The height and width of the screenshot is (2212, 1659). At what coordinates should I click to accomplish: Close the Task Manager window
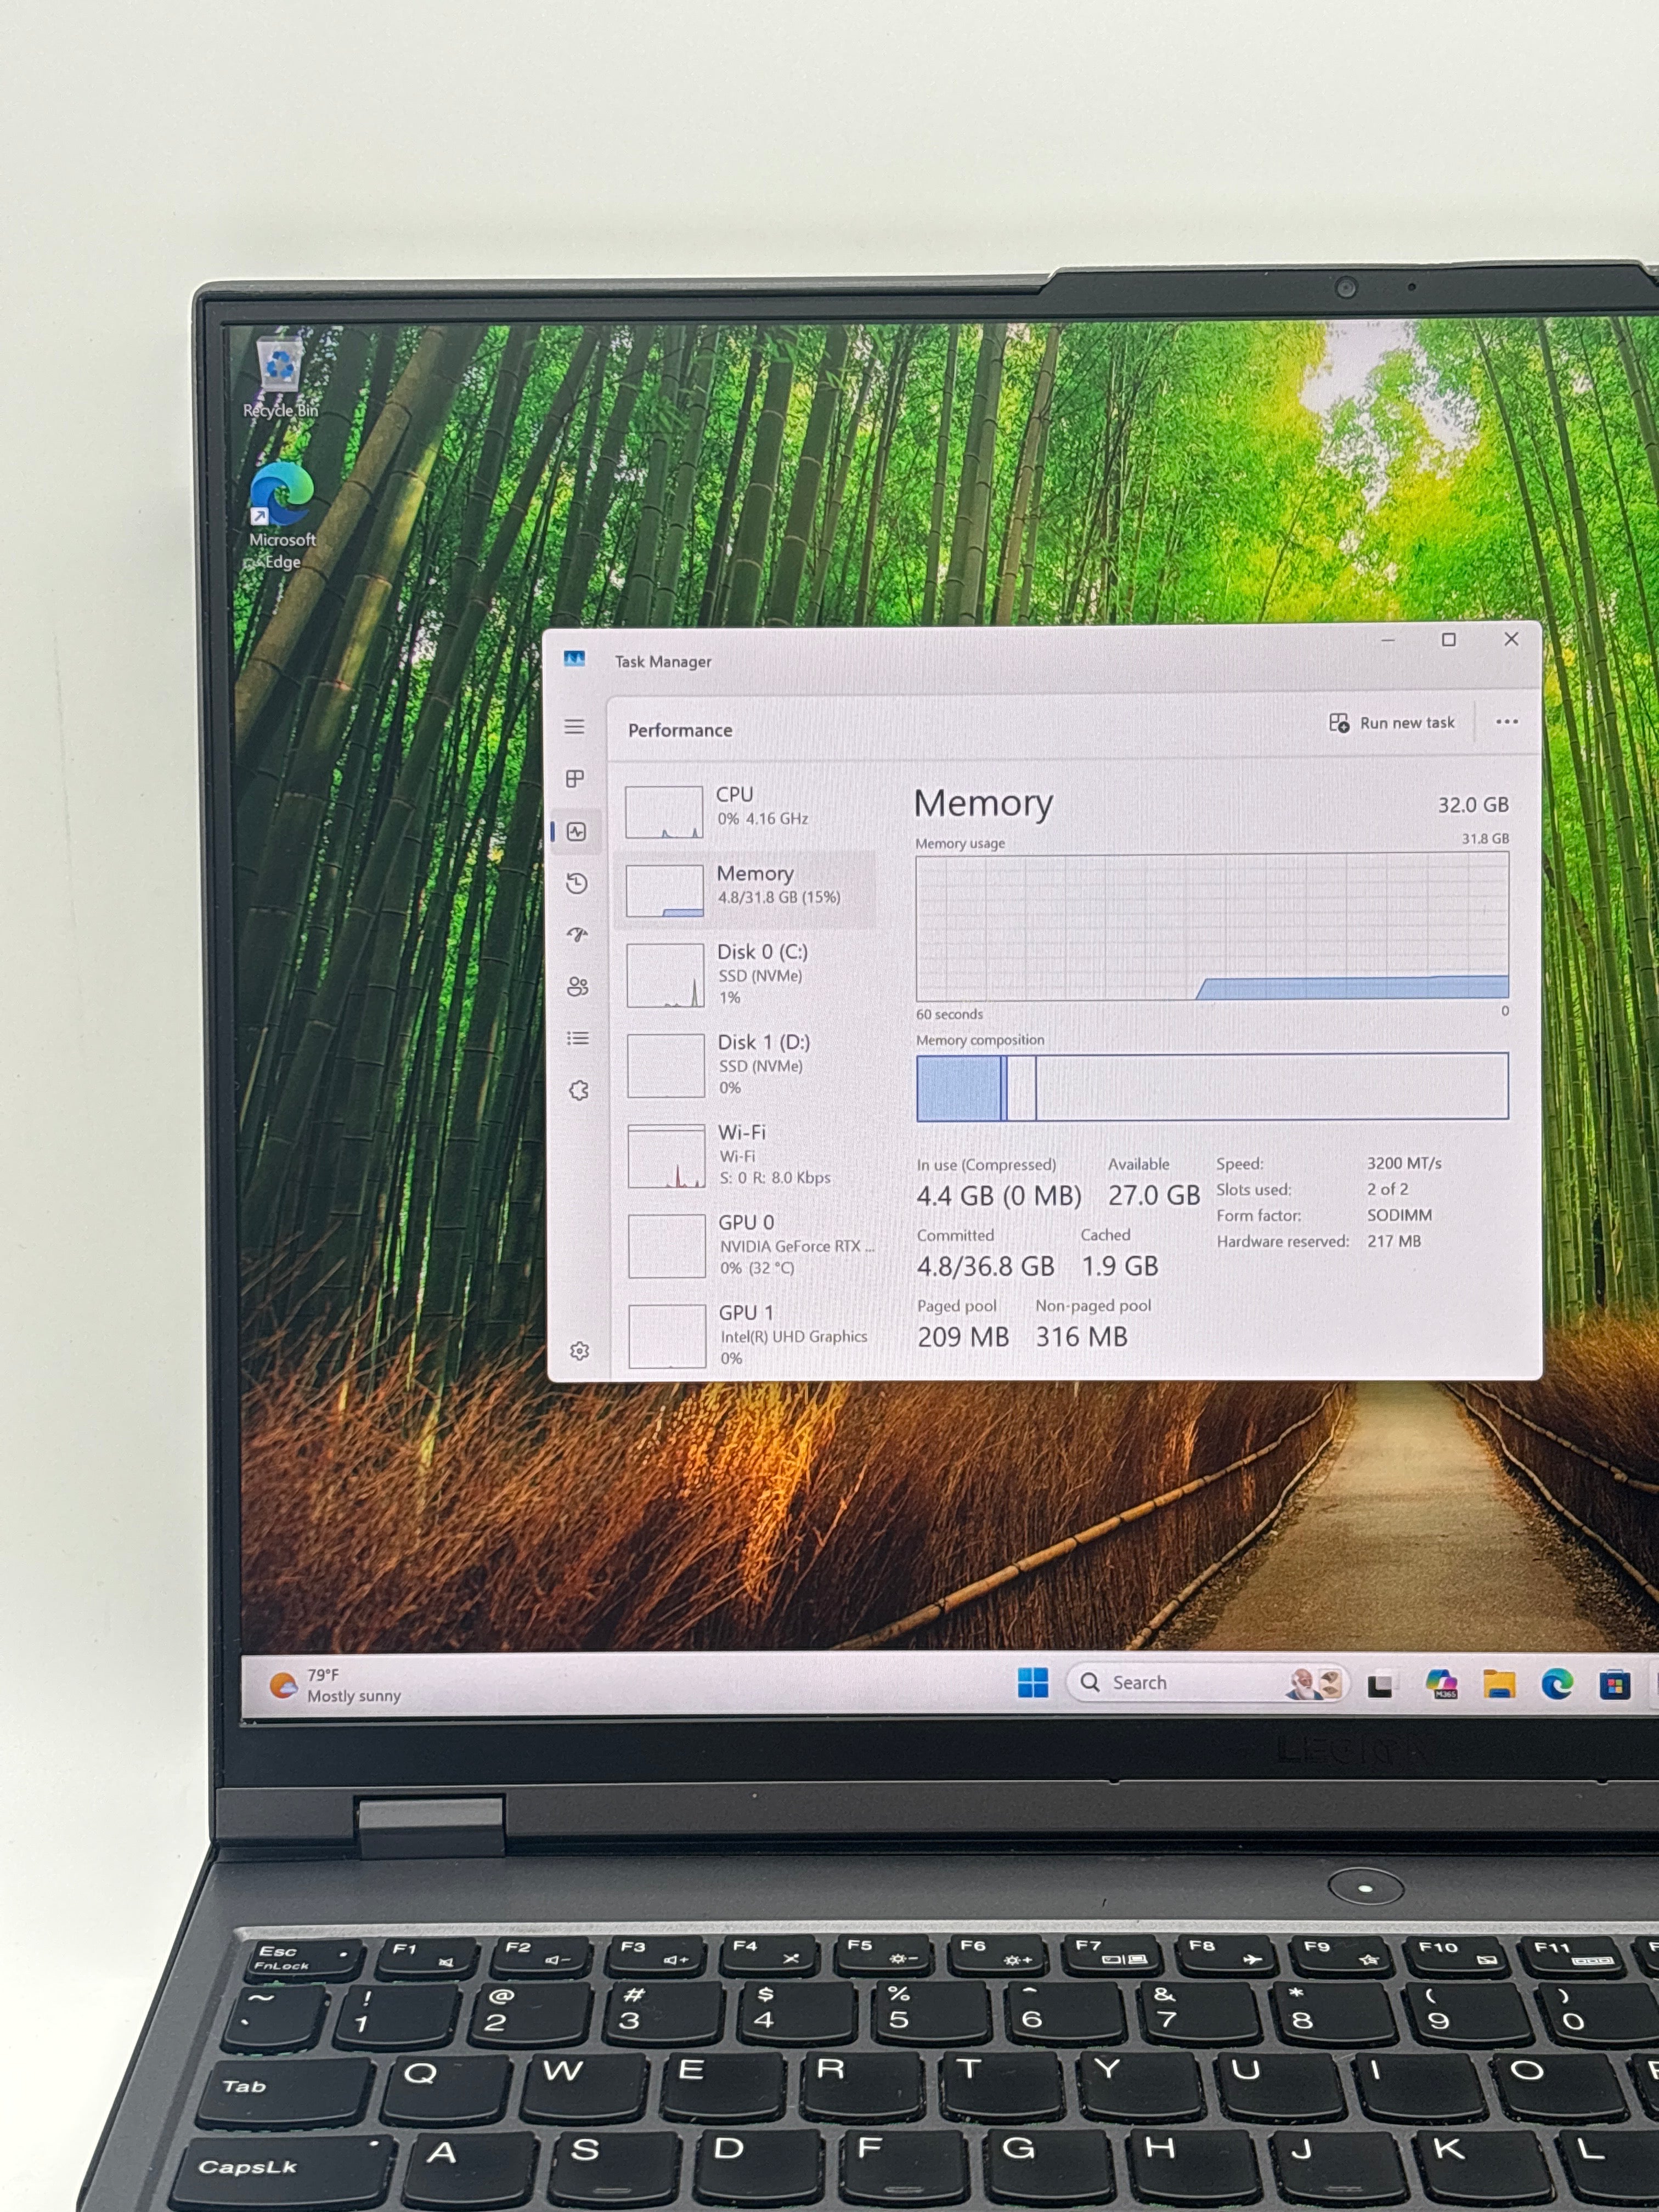[x=1511, y=639]
